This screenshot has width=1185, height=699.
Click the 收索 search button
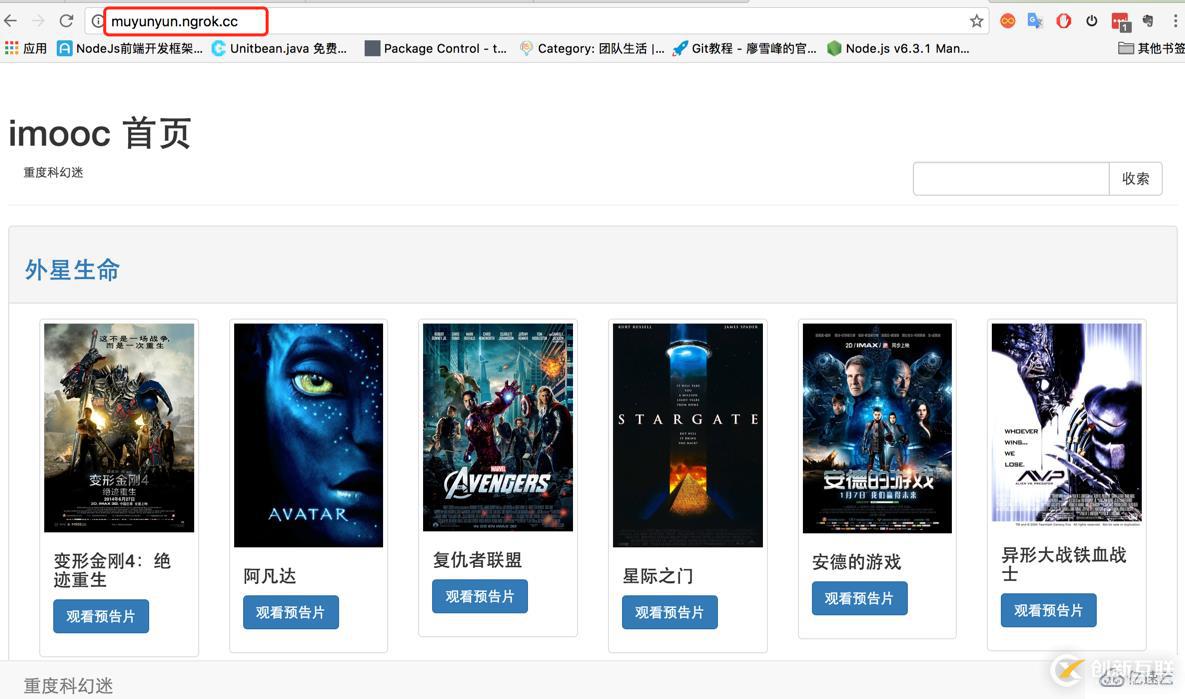click(x=1136, y=178)
